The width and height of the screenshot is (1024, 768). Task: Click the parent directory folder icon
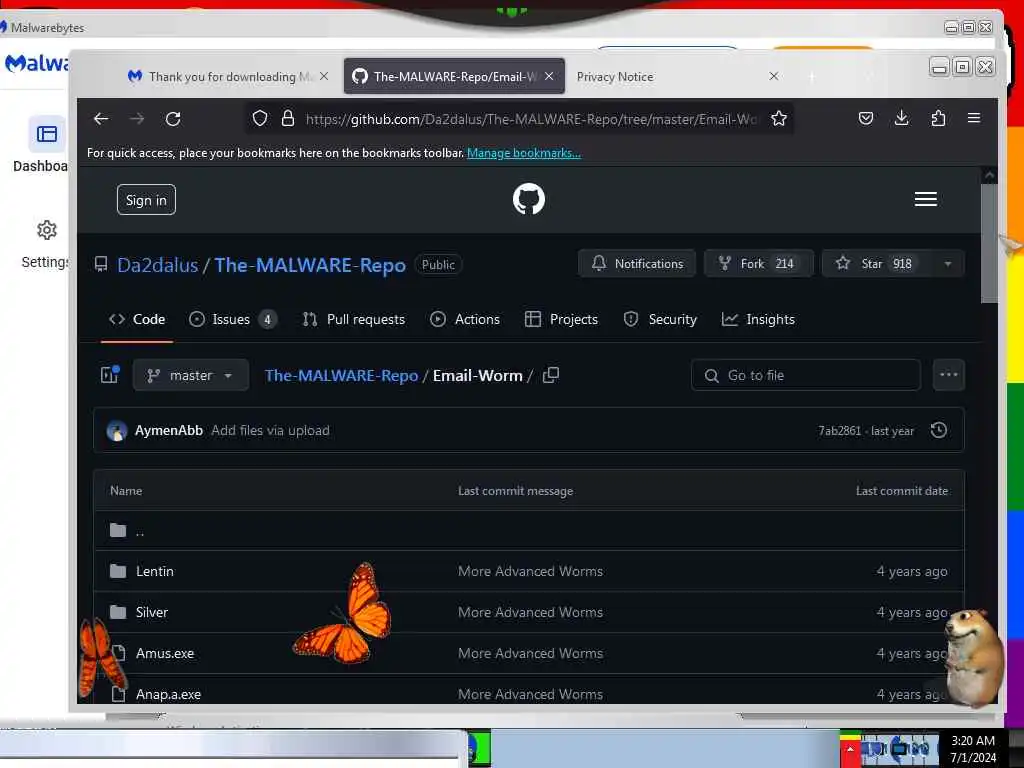[118, 530]
